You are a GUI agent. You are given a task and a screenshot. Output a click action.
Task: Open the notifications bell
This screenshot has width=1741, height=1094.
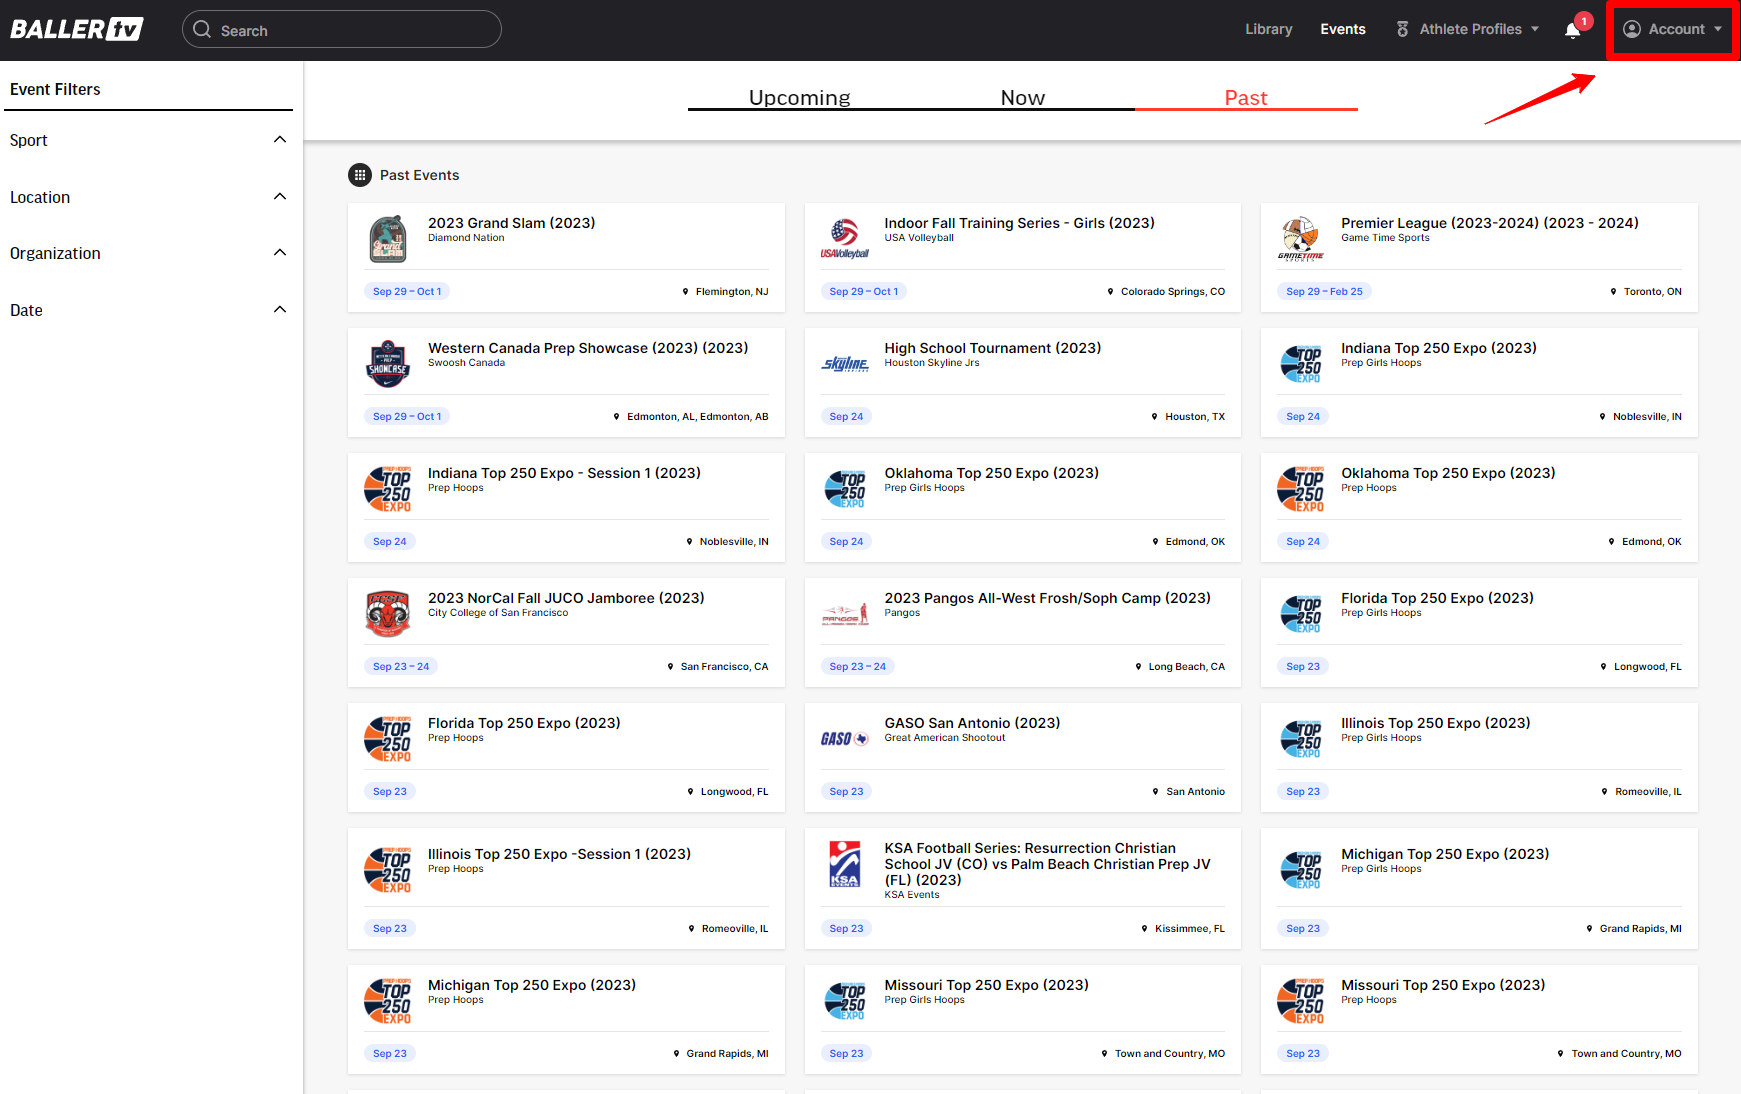(x=1573, y=30)
